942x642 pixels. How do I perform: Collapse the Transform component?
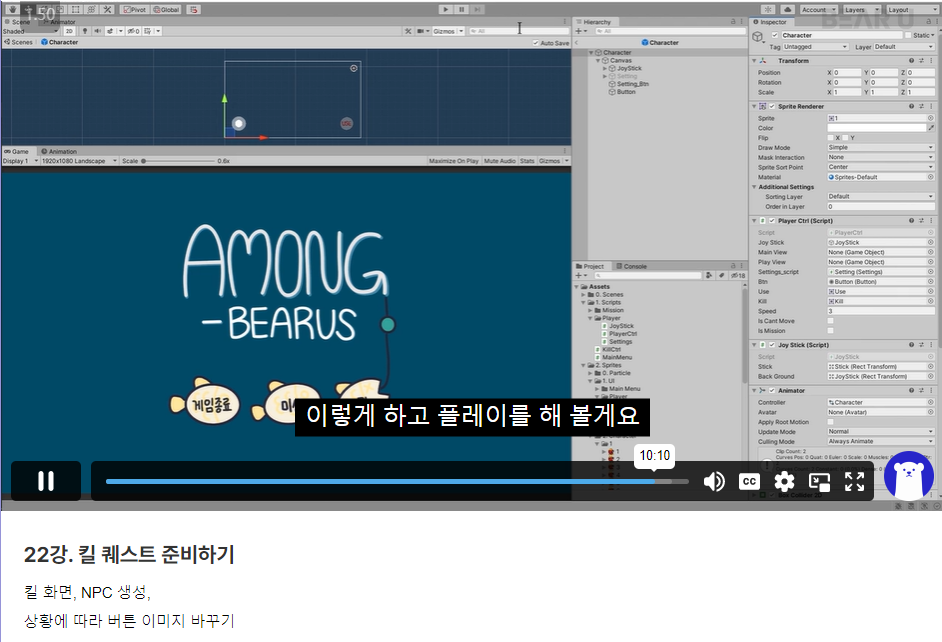[754, 61]
